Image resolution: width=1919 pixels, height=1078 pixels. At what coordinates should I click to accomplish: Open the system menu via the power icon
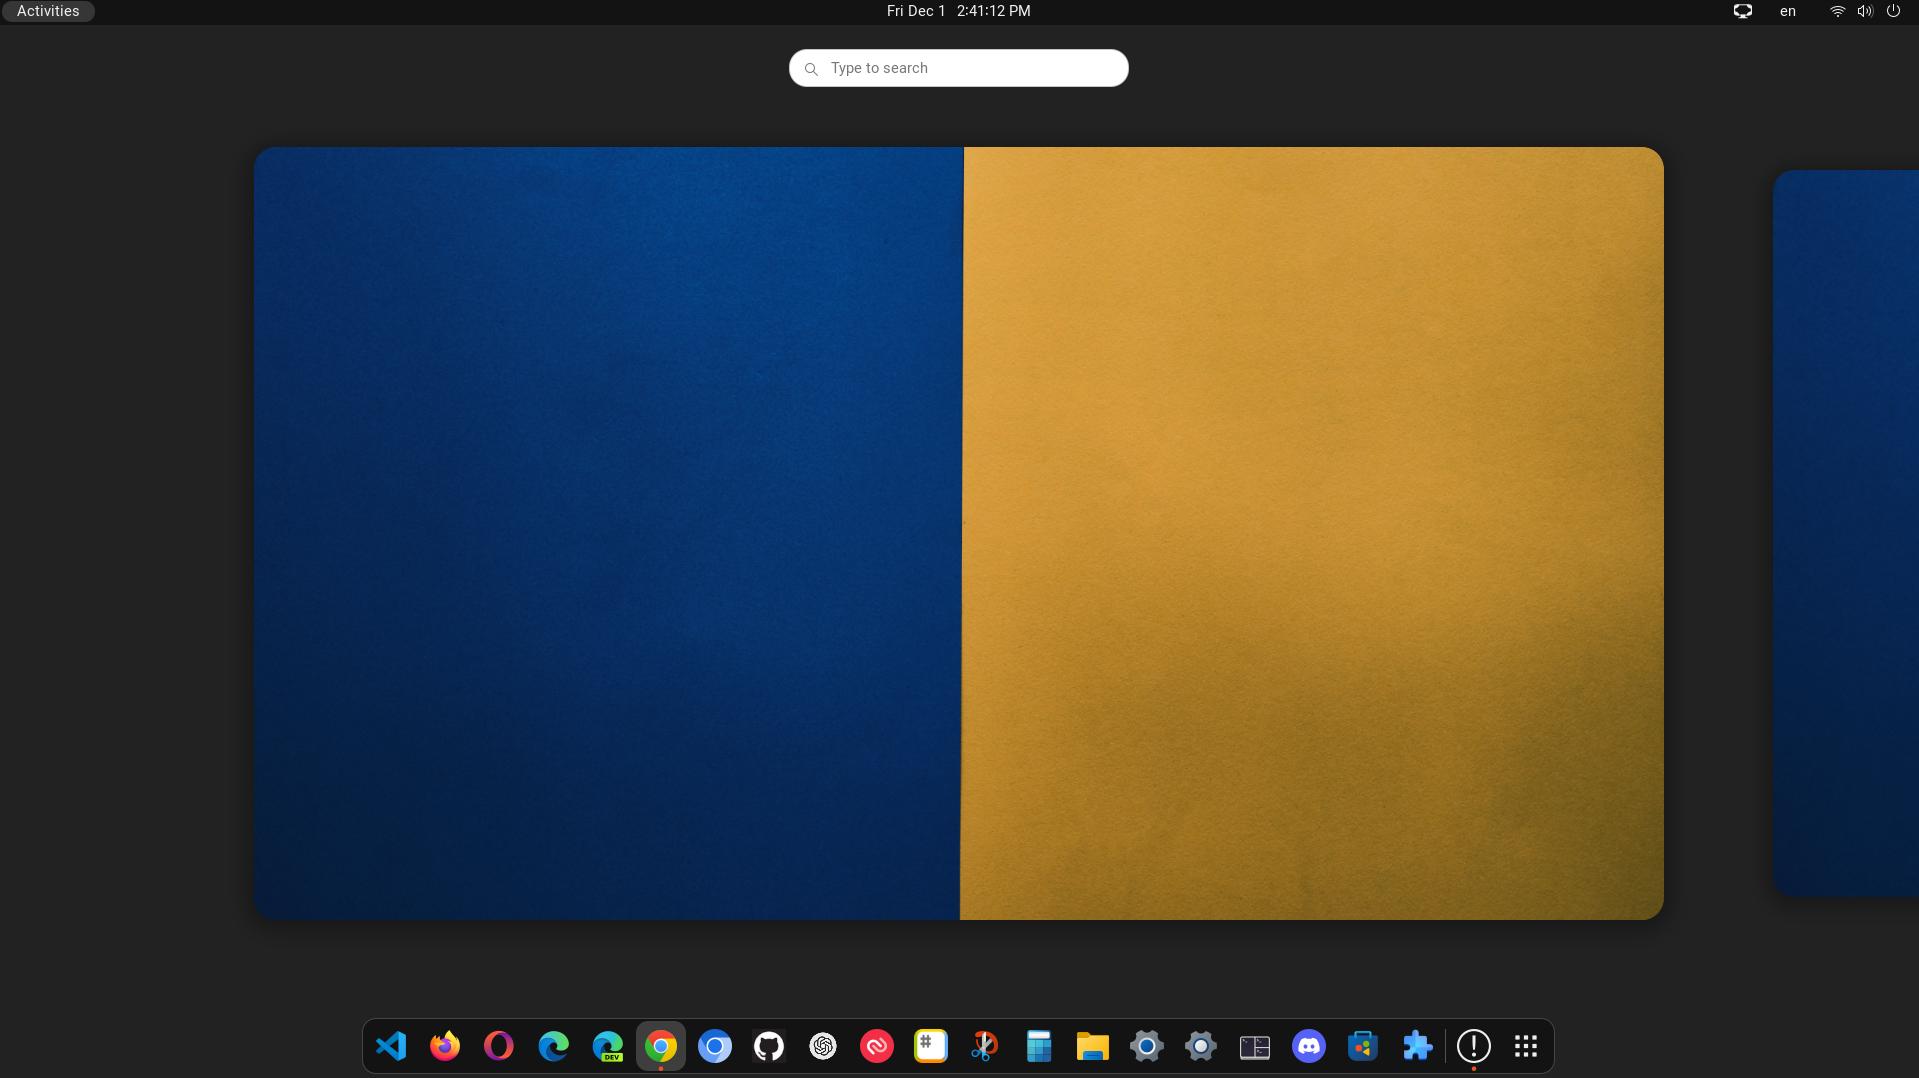coord(1893,11)
